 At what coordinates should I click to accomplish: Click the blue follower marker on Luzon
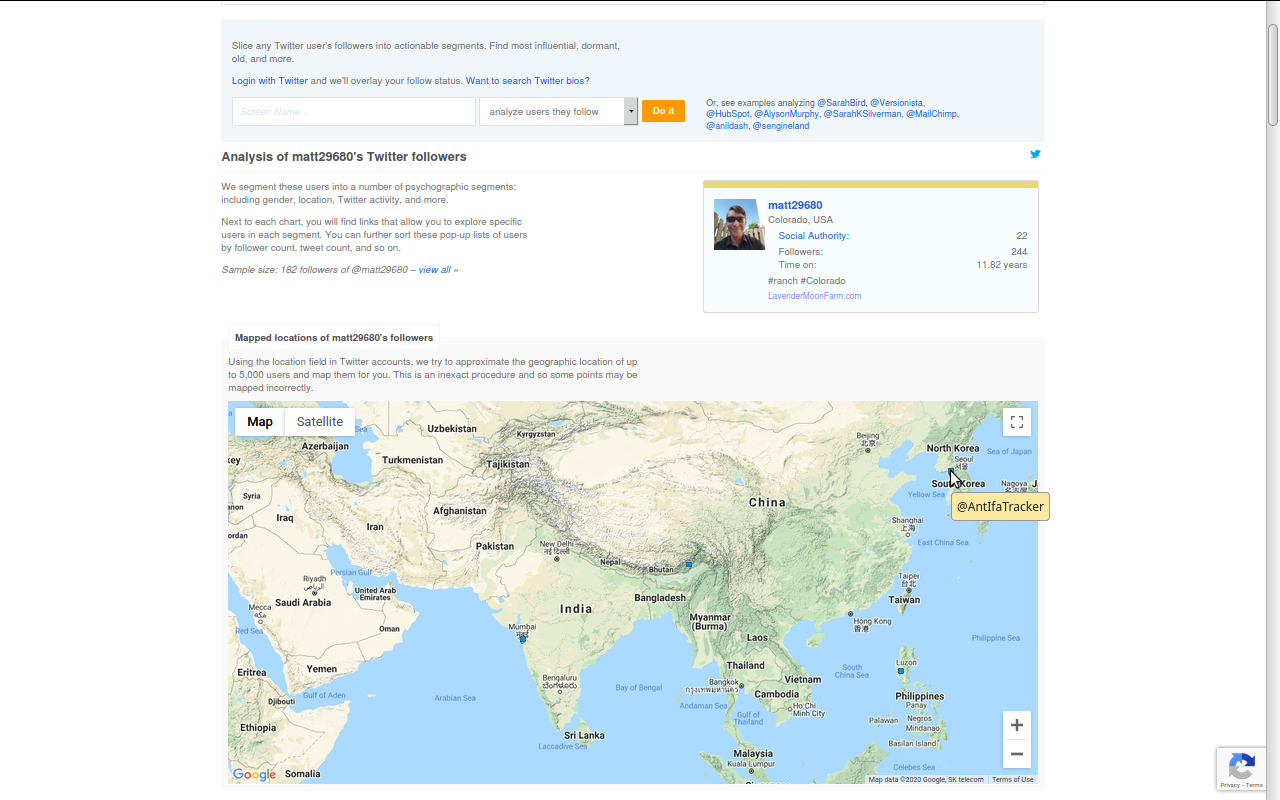click(901, 671)
